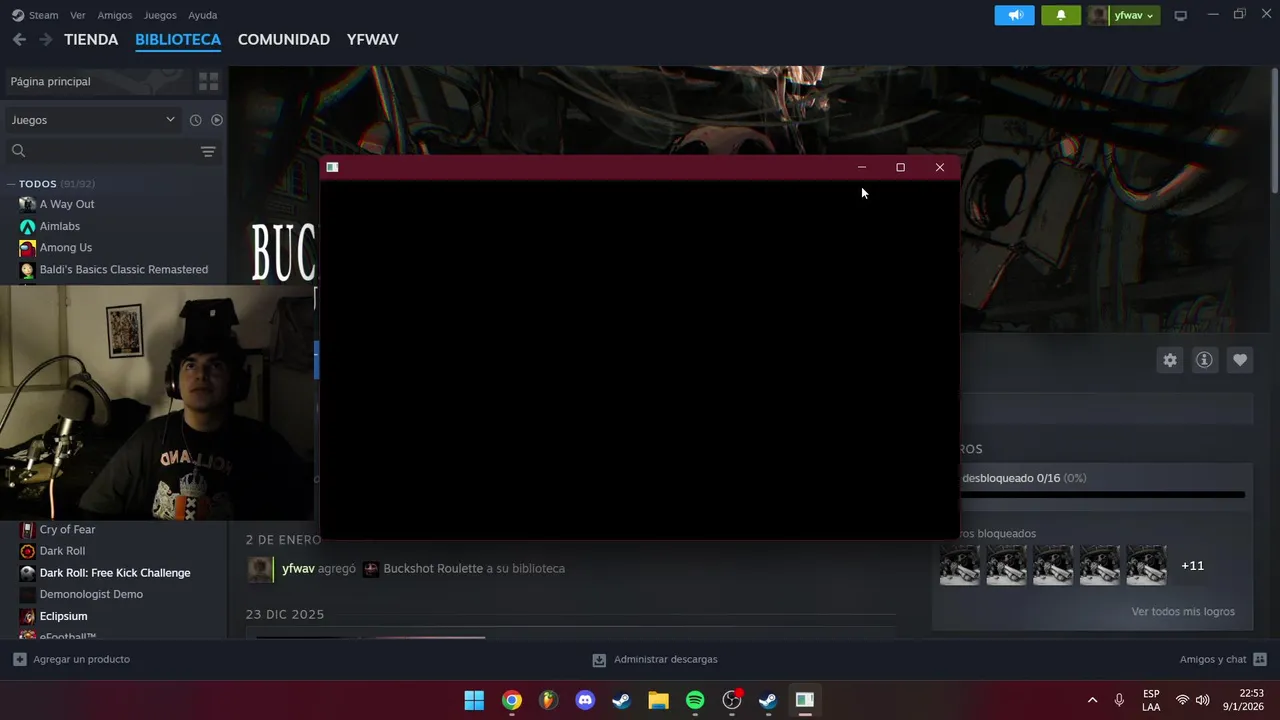Viewport: 1280px width, 720px height.
Task: Open Amigos y chat
Action: point(1223,659)
